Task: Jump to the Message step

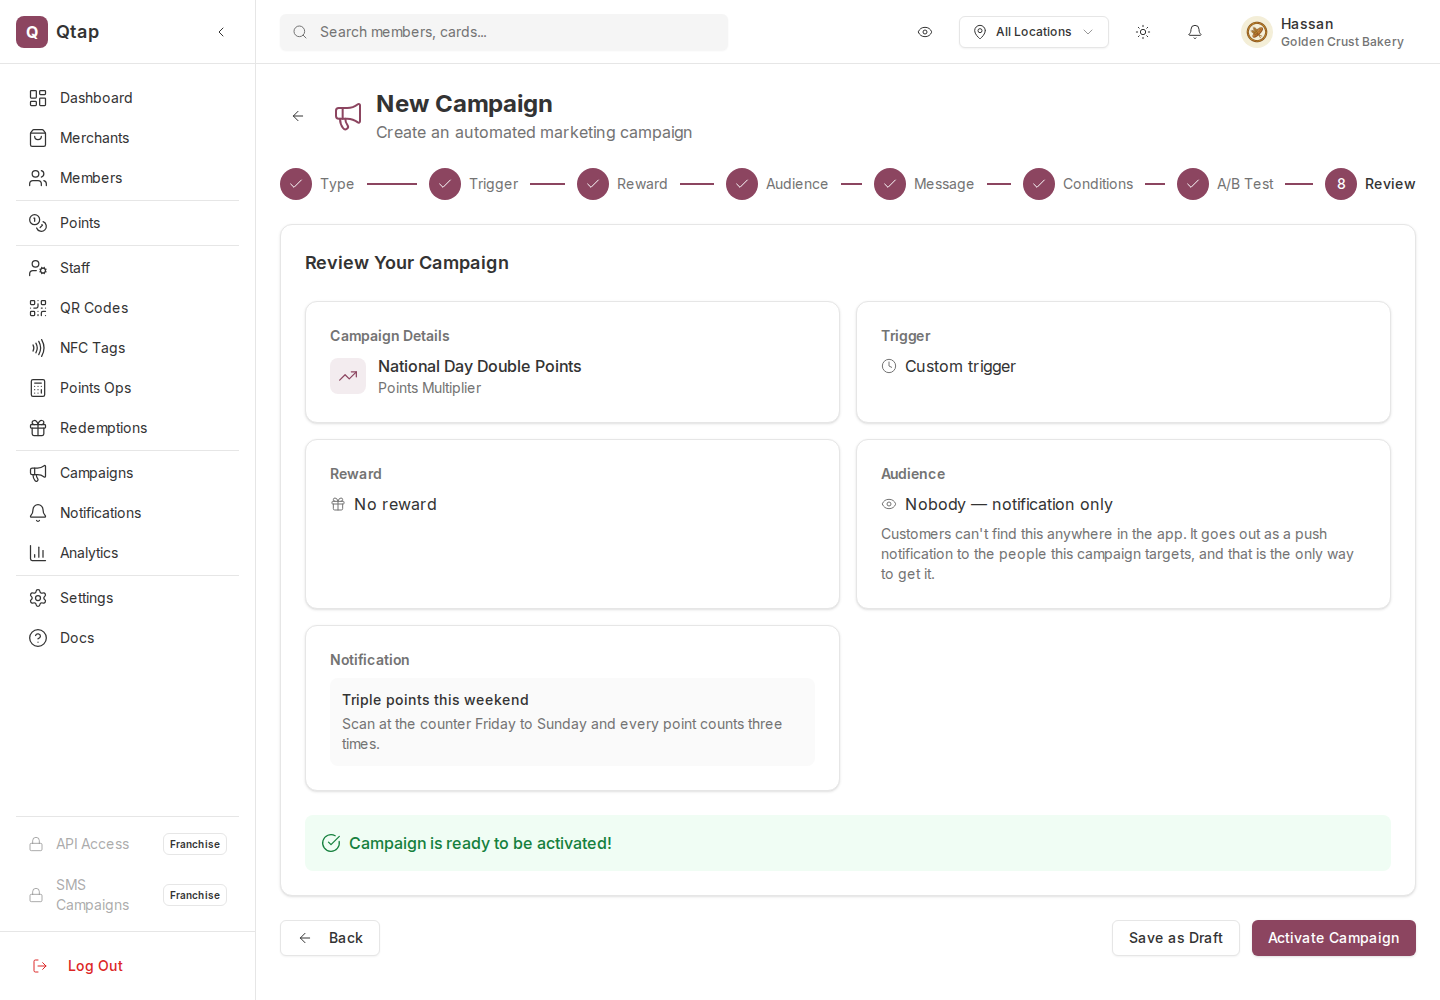Action: coord(924,184)
